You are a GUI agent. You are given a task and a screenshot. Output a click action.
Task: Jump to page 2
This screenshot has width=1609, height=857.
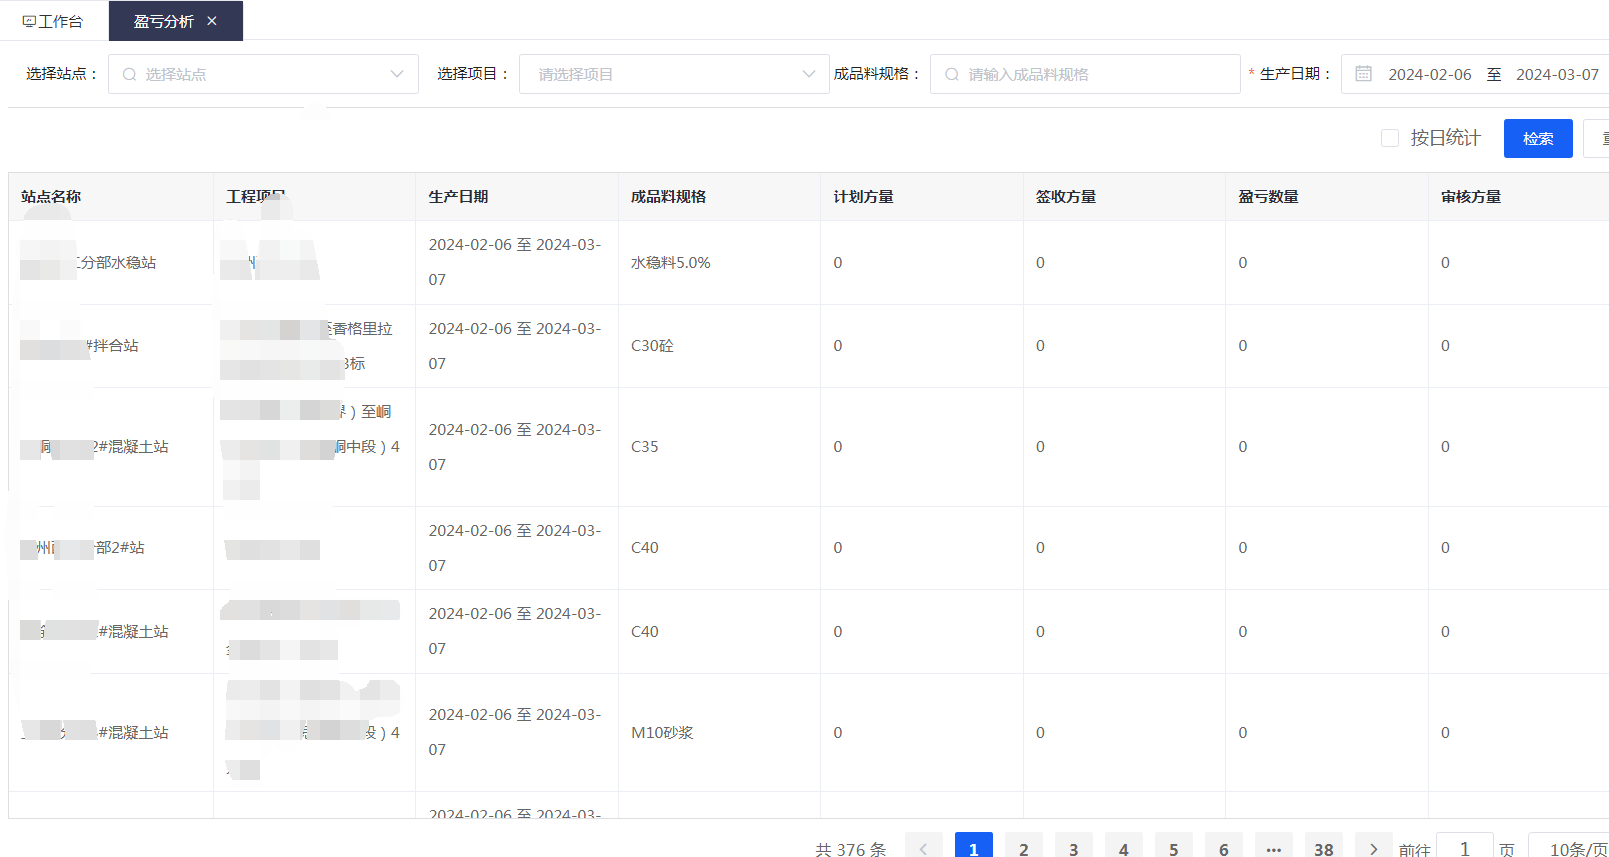click(1023, 848)
